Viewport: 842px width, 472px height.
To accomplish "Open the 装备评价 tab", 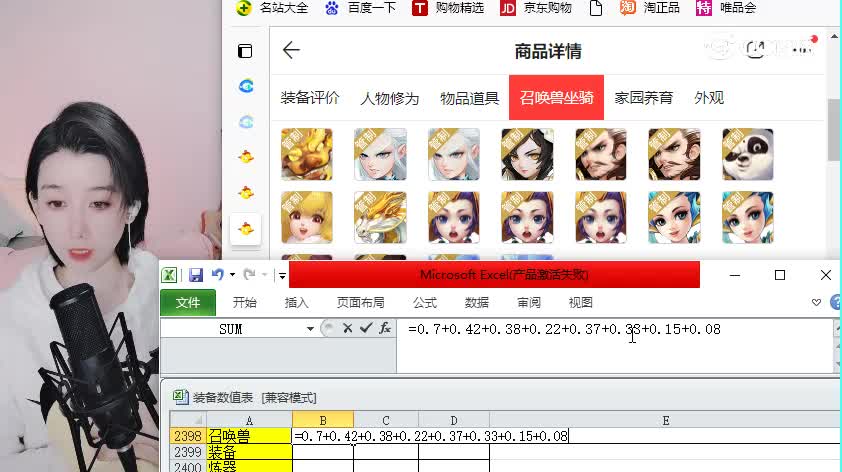I will pos(310,98).
